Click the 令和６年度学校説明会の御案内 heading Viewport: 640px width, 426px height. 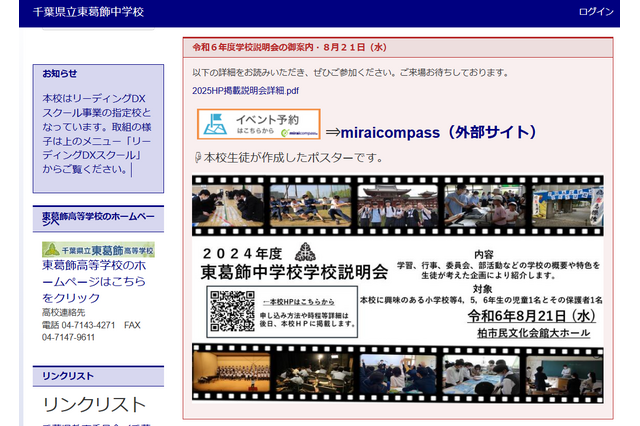[289, 47]
